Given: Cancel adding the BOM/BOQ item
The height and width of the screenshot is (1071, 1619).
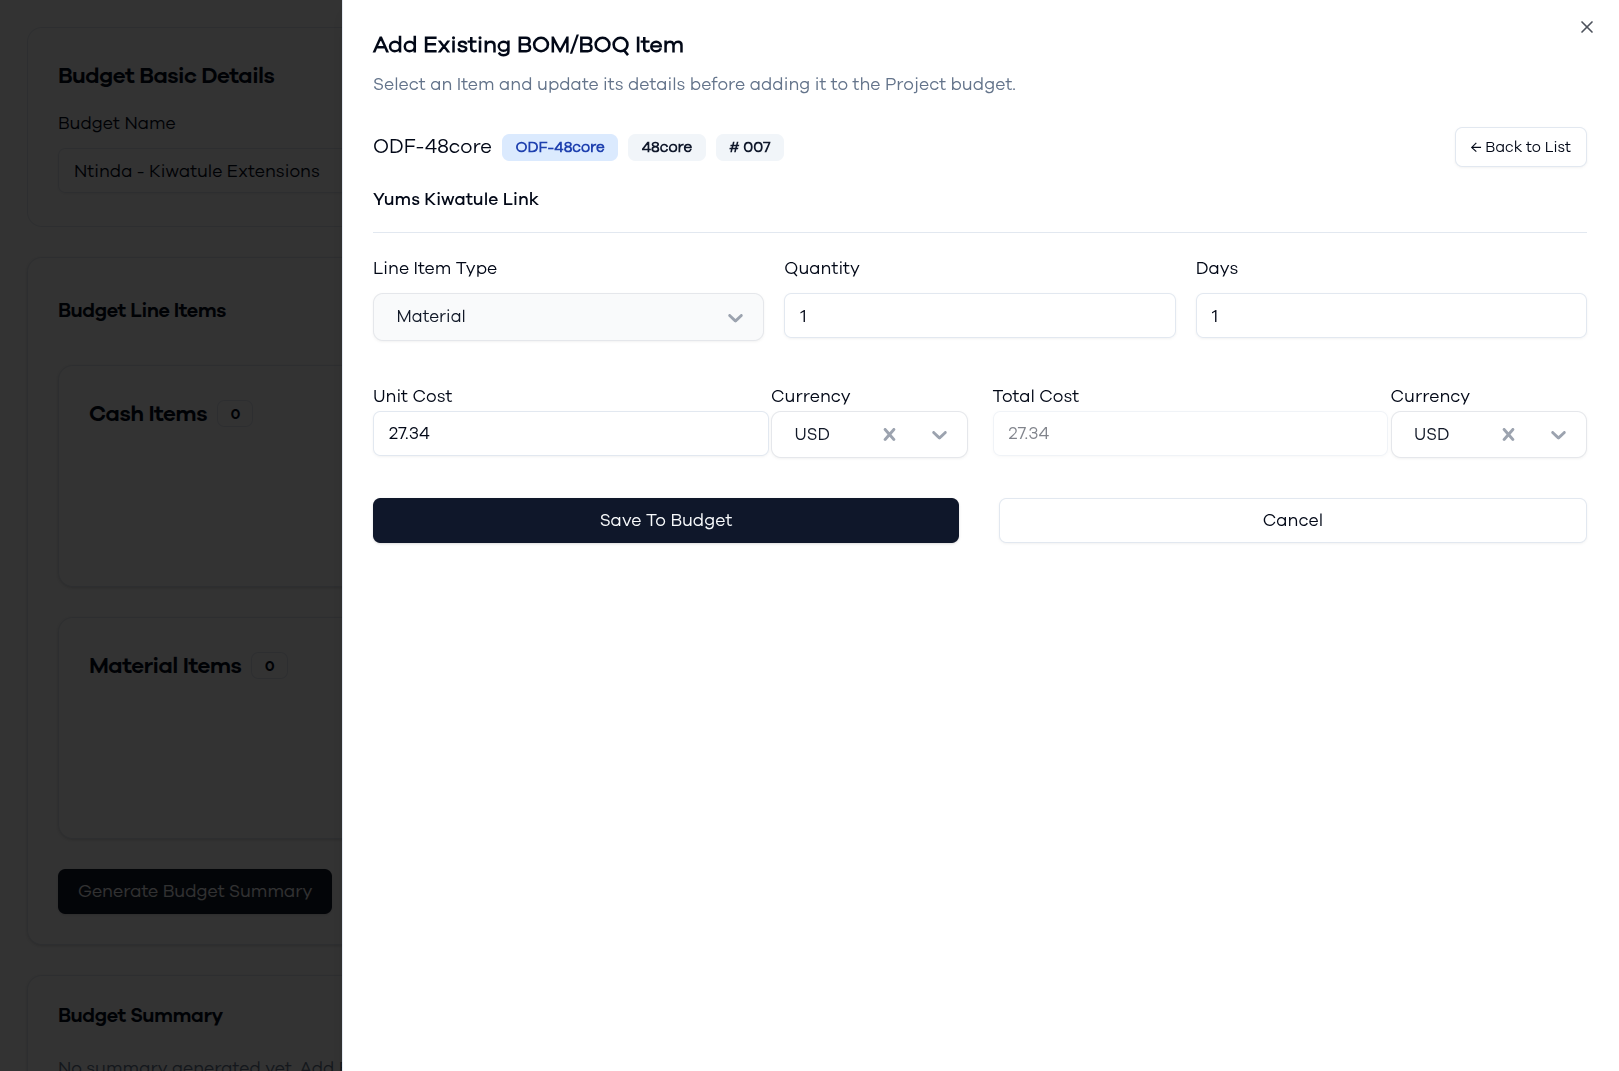Looking at the screenshot, I should (1292, 520).
